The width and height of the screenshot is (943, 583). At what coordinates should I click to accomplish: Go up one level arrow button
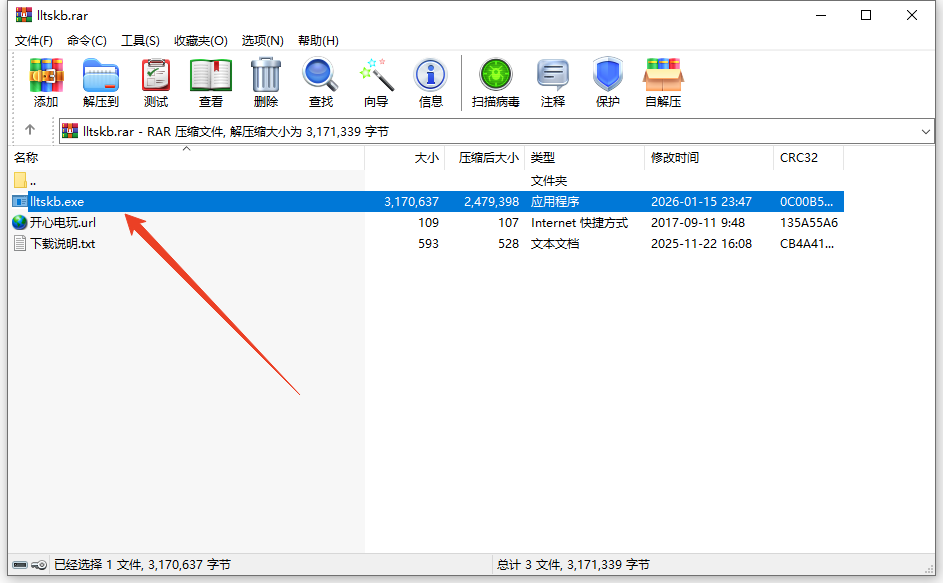[30, 130]
